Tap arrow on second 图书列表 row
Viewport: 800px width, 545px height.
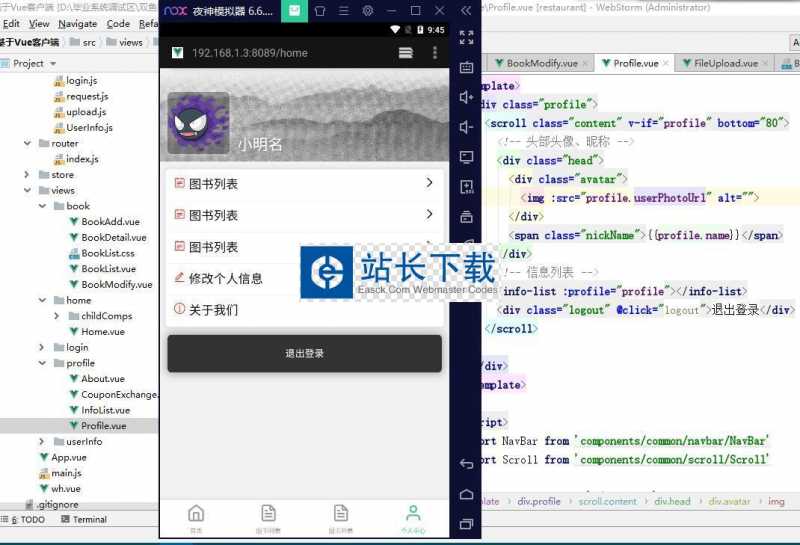429,214
